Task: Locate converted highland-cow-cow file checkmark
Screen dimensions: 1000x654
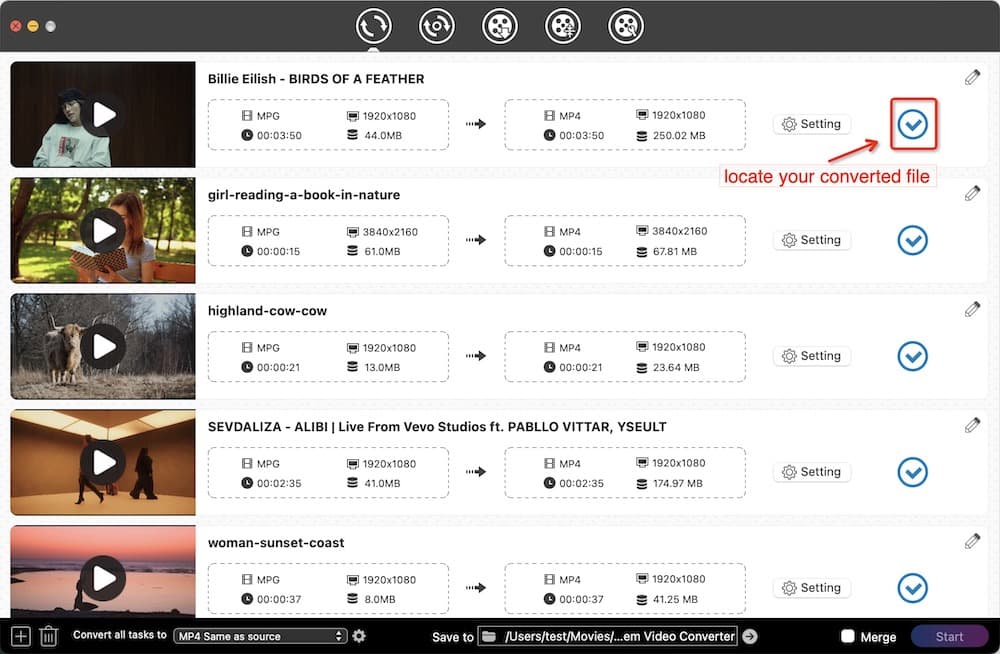Action: coord(913,356)
